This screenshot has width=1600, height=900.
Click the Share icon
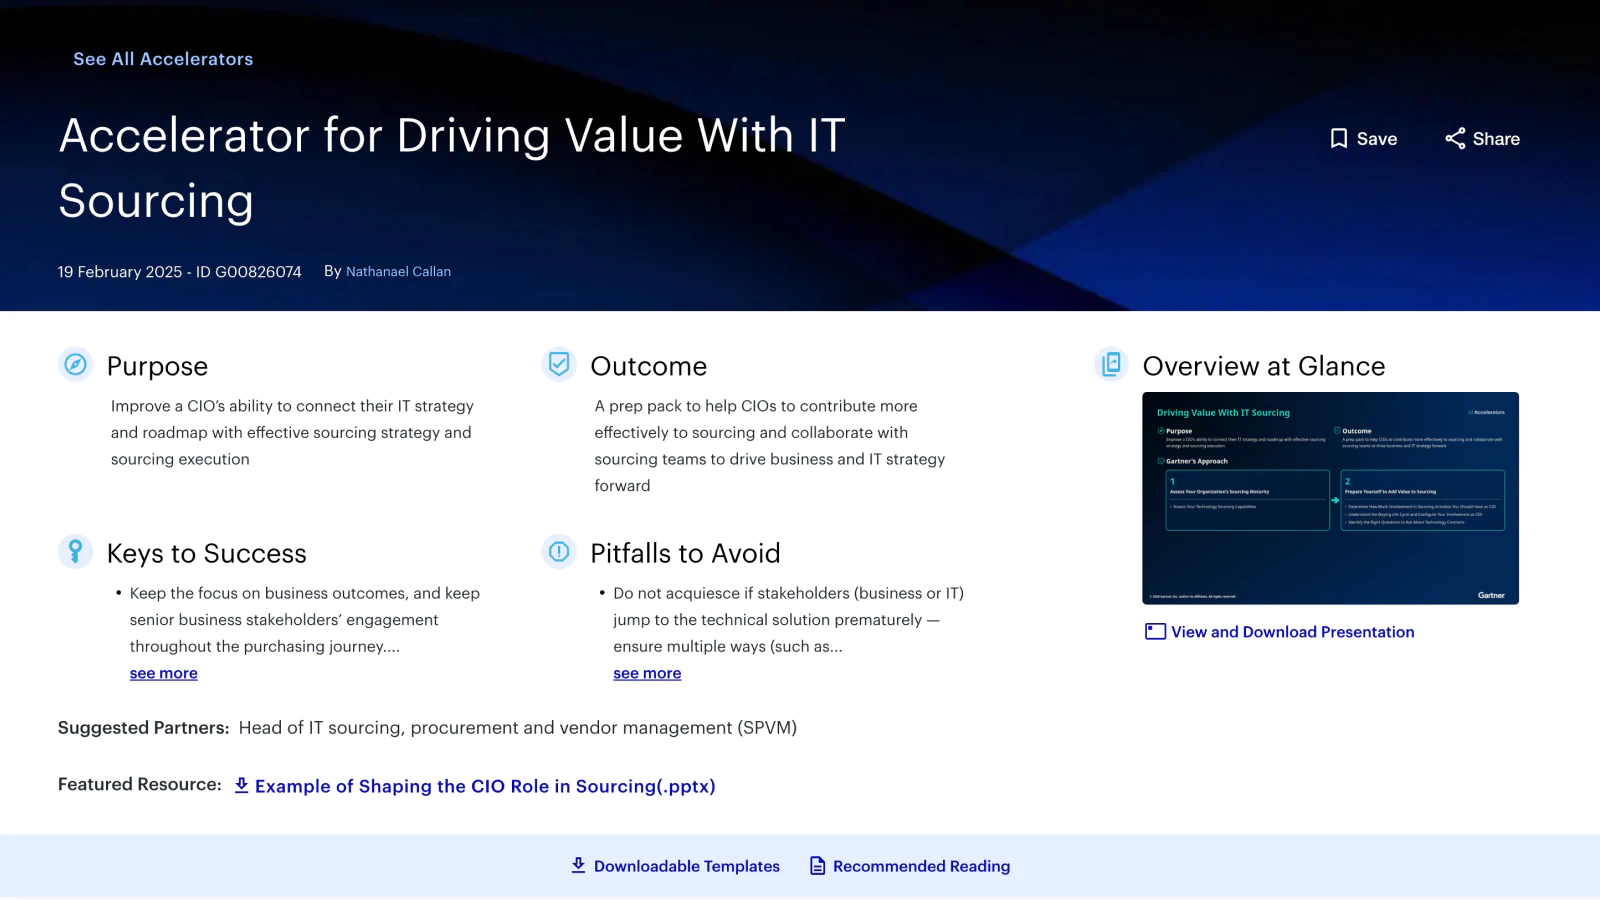1456,139
